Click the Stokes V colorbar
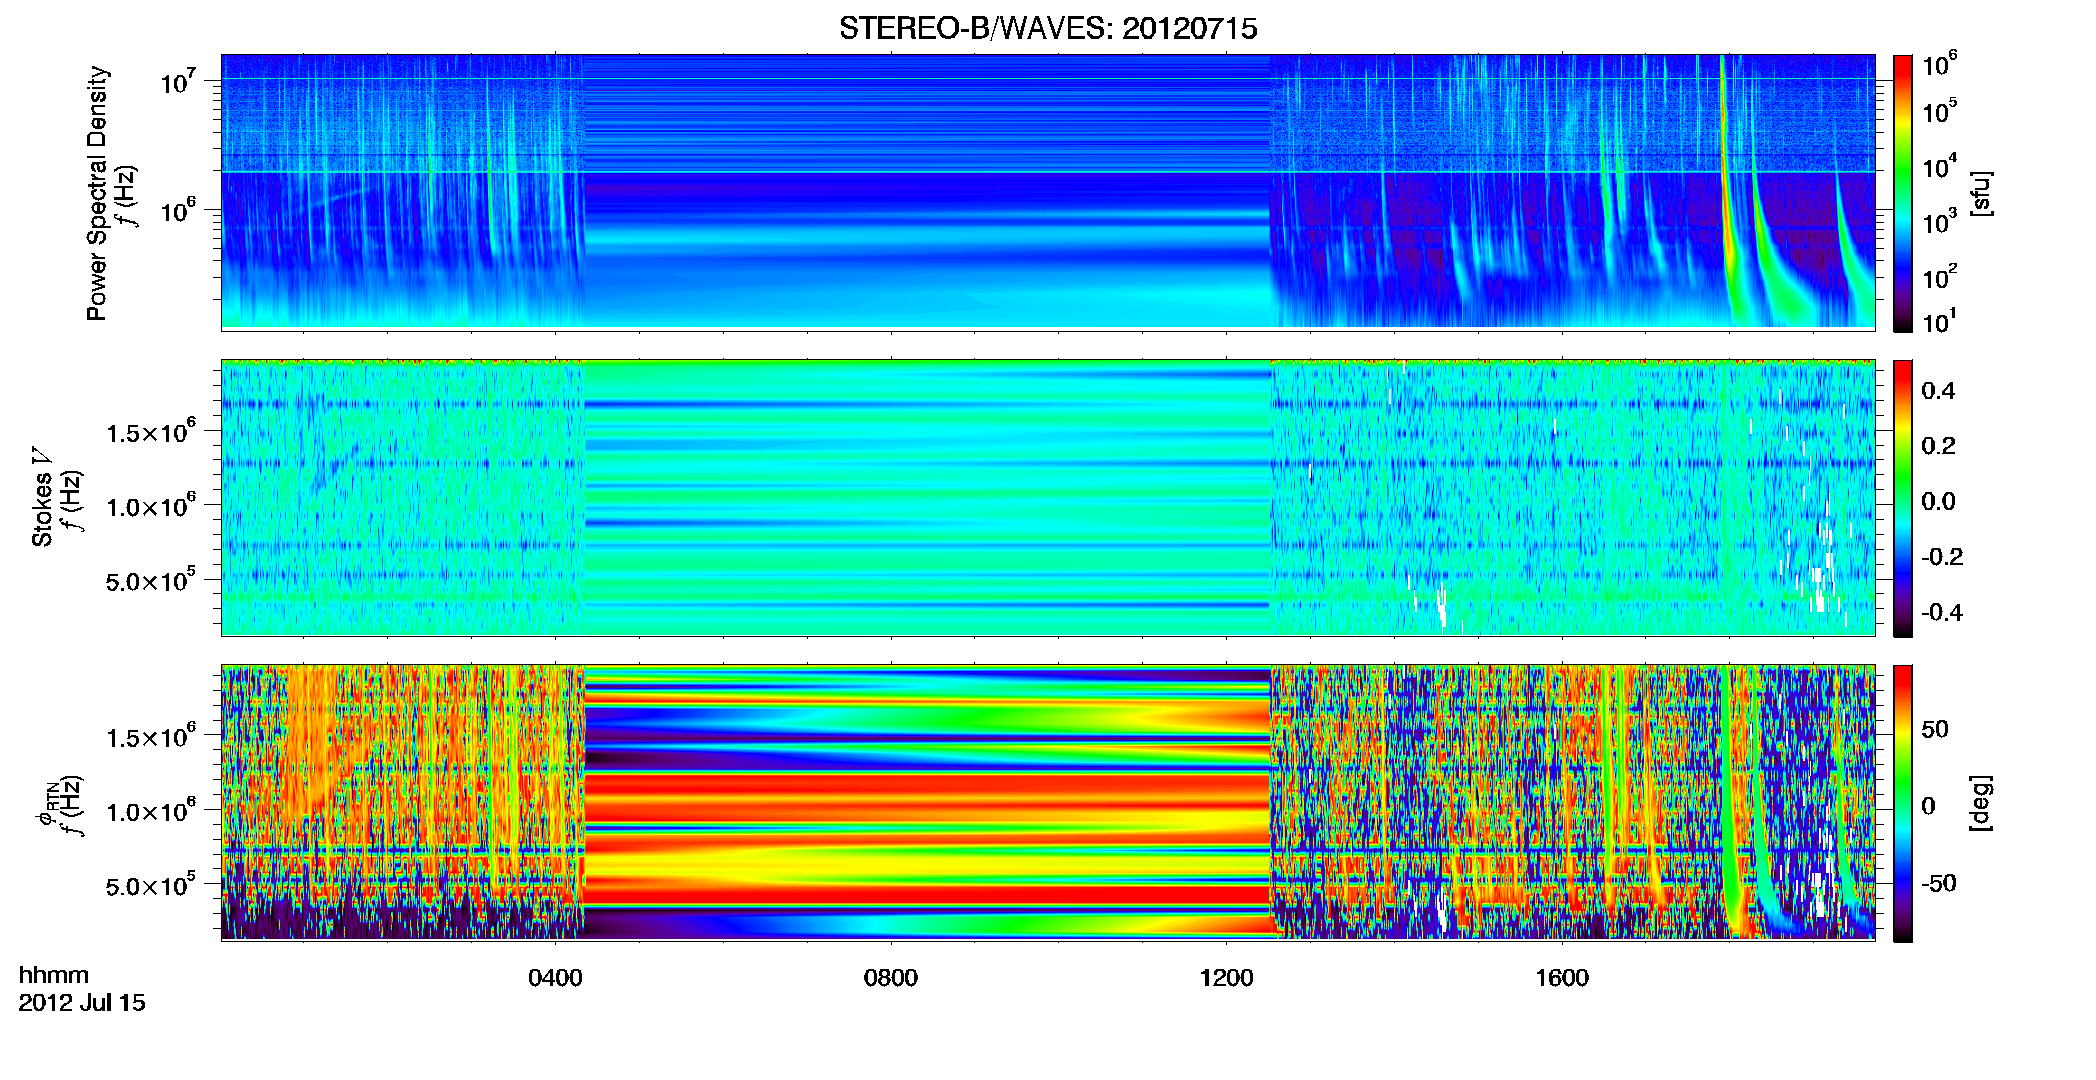Screen dimensions: 2096x1080 tap(1903, 498)
